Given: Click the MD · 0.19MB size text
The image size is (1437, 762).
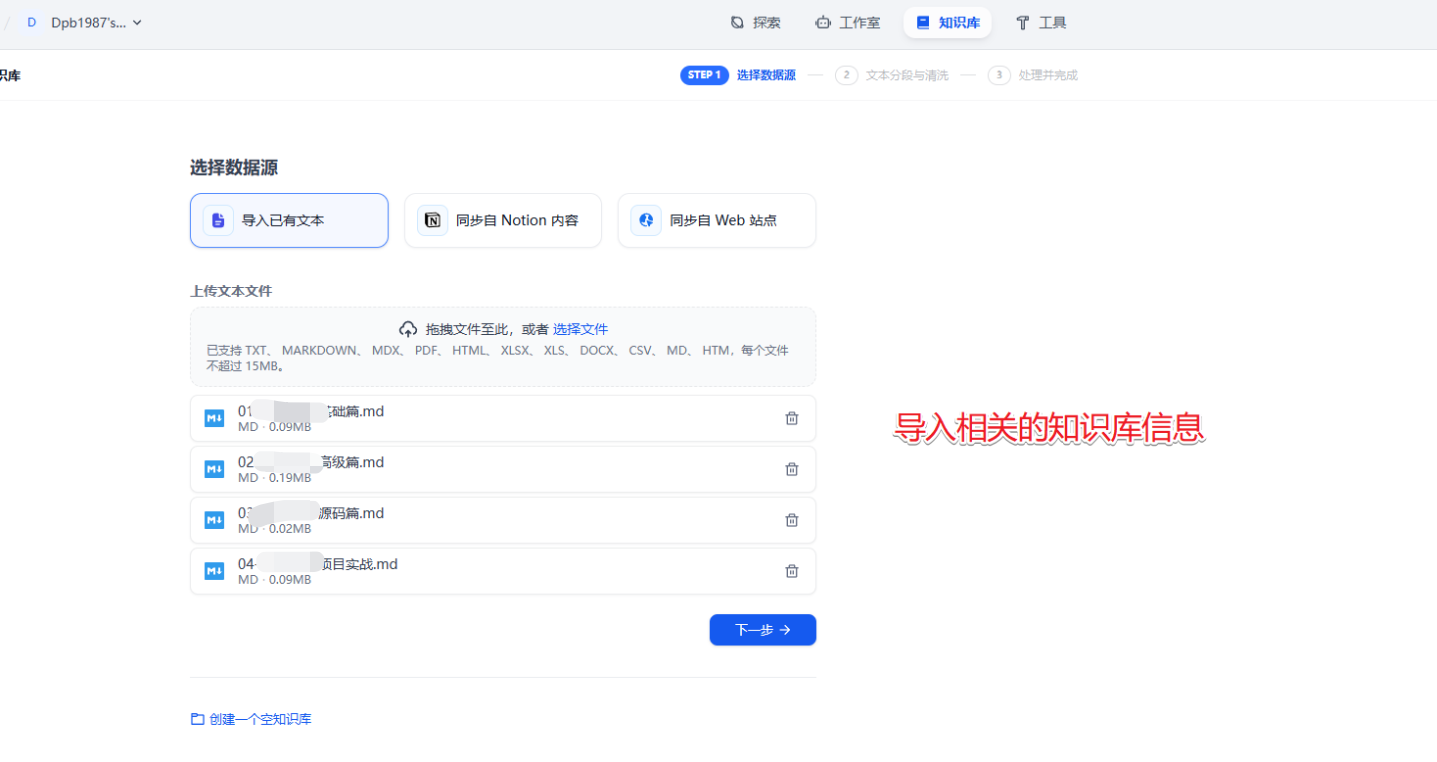Looking at the screenshot, I should pyautogui.click(x=274, y=478).
